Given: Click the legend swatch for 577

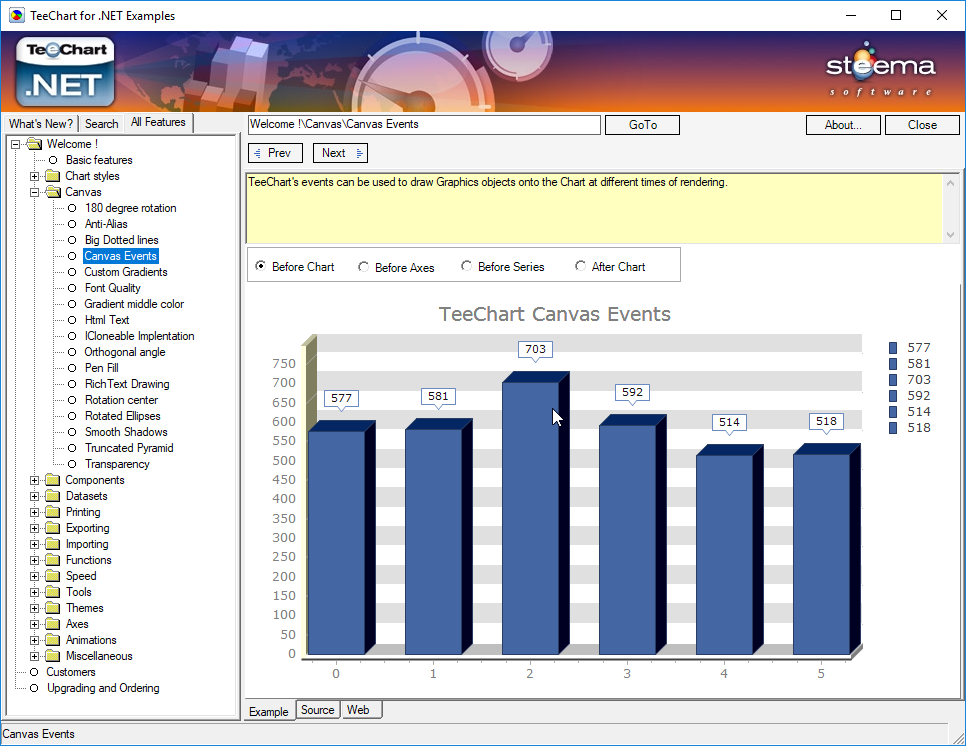Looking at the screenshot, I should (x=893, y=348).
